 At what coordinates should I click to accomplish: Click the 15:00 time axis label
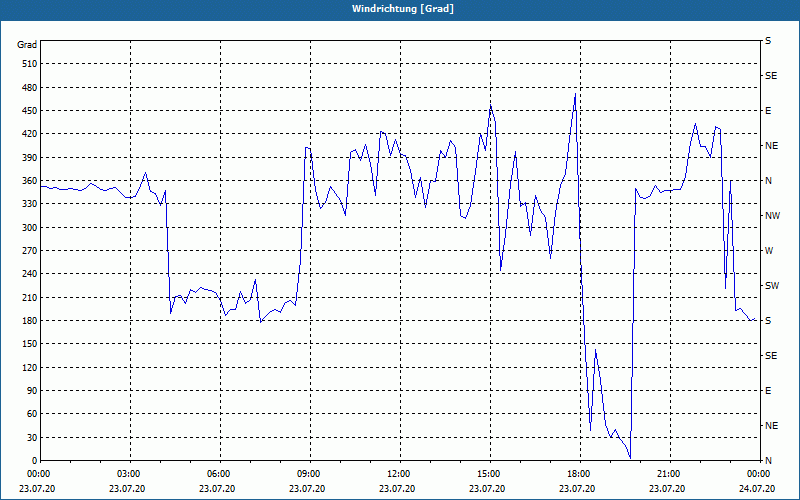488,474
